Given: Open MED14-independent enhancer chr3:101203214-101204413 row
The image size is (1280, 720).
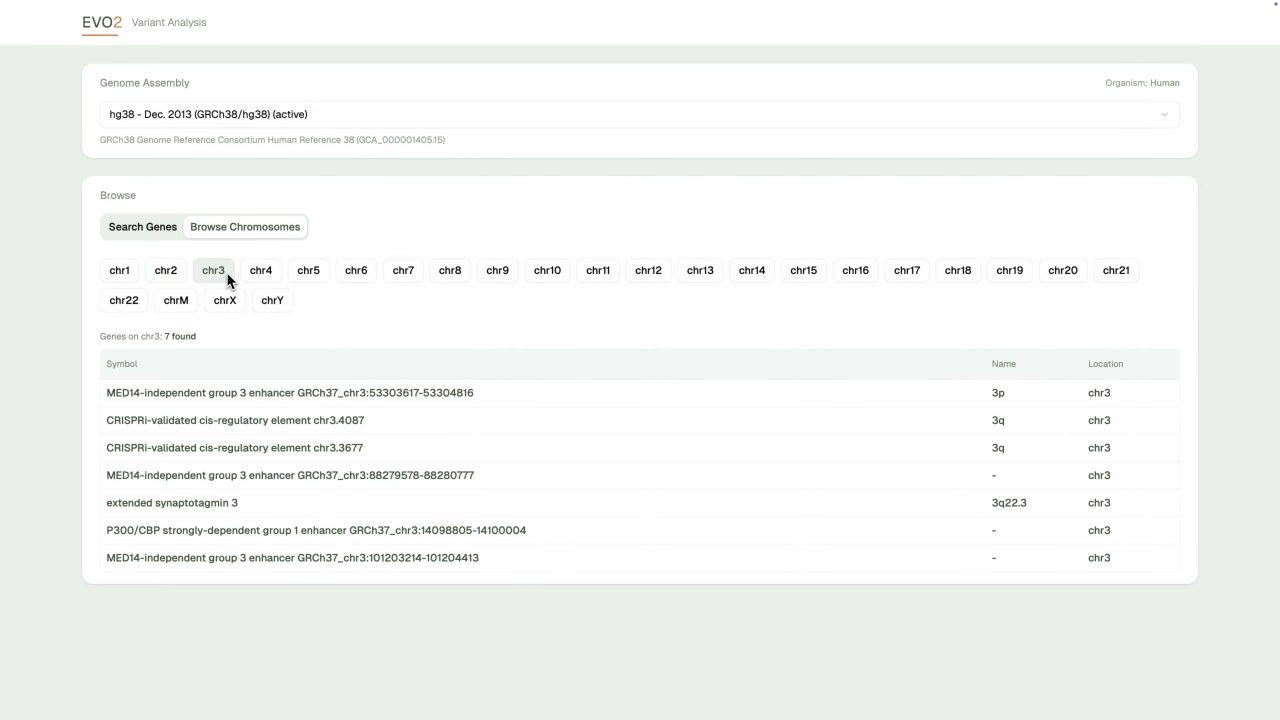Looking at the screenshot, I should 640,558.
